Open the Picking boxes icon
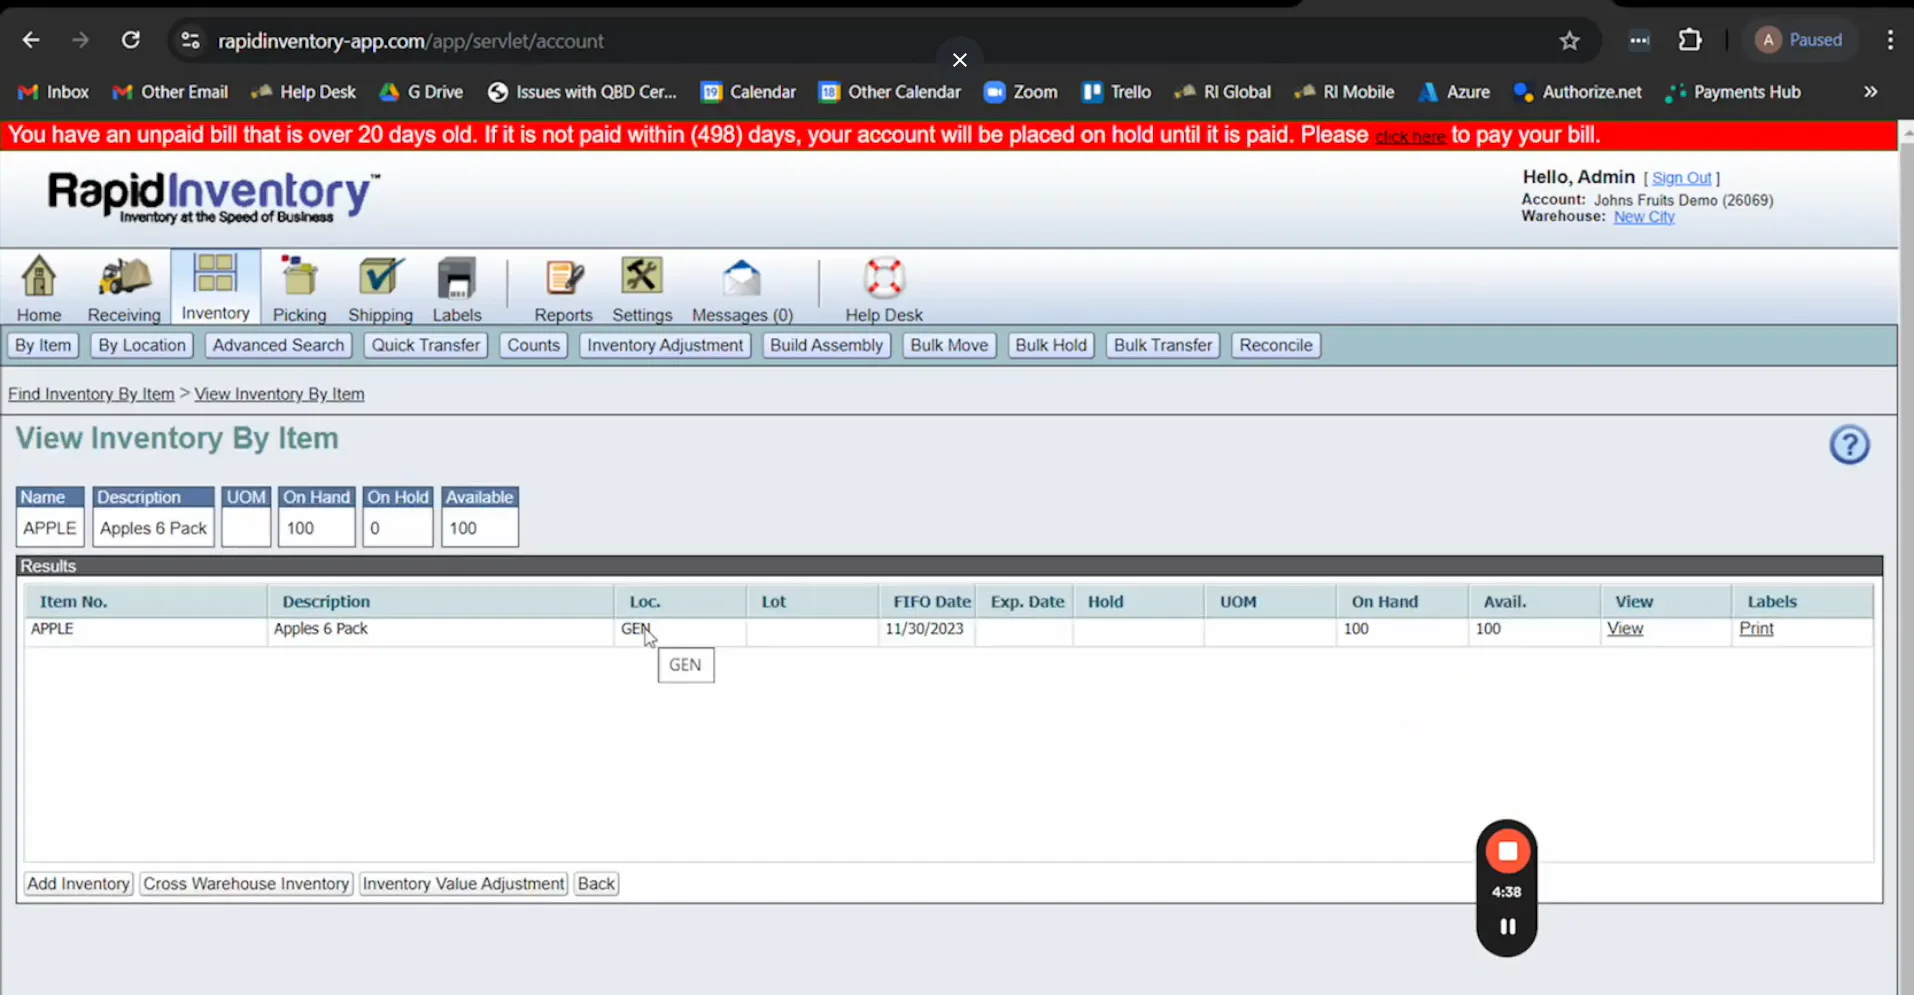The image size is (1914, 995). pos(299,277)
